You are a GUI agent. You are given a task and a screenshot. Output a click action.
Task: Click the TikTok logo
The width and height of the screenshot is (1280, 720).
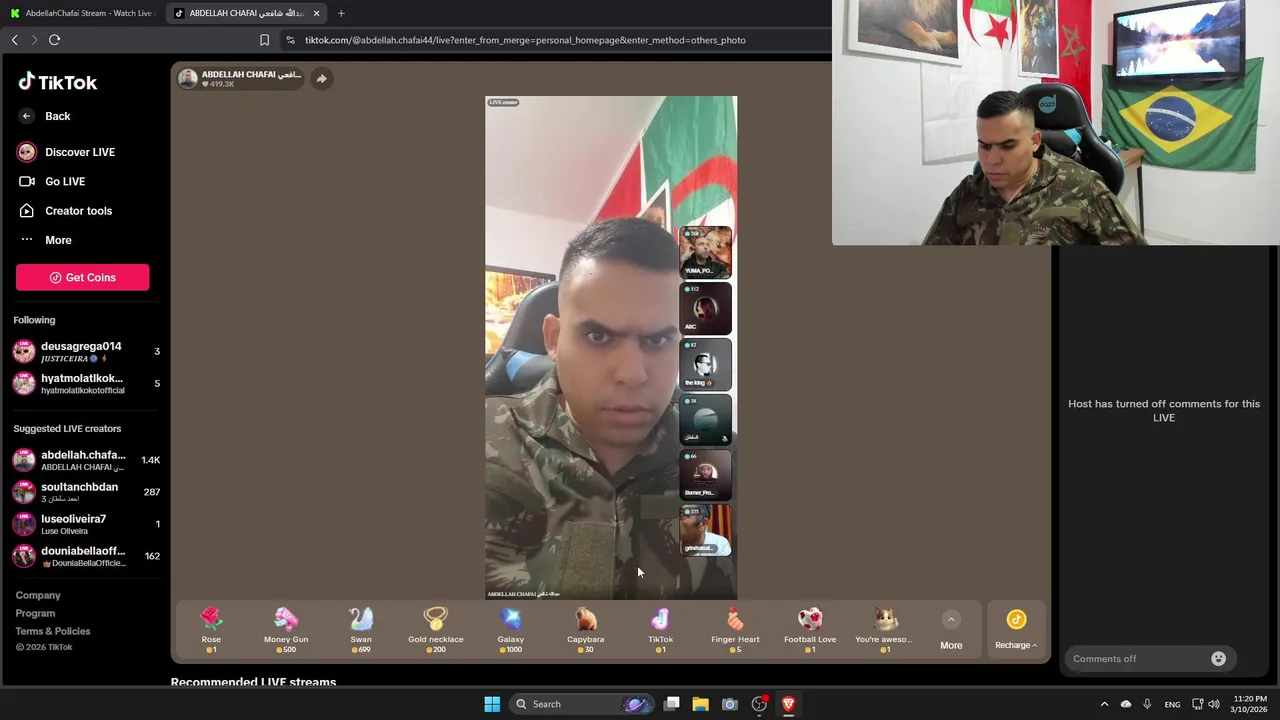[x=57, y=82]
